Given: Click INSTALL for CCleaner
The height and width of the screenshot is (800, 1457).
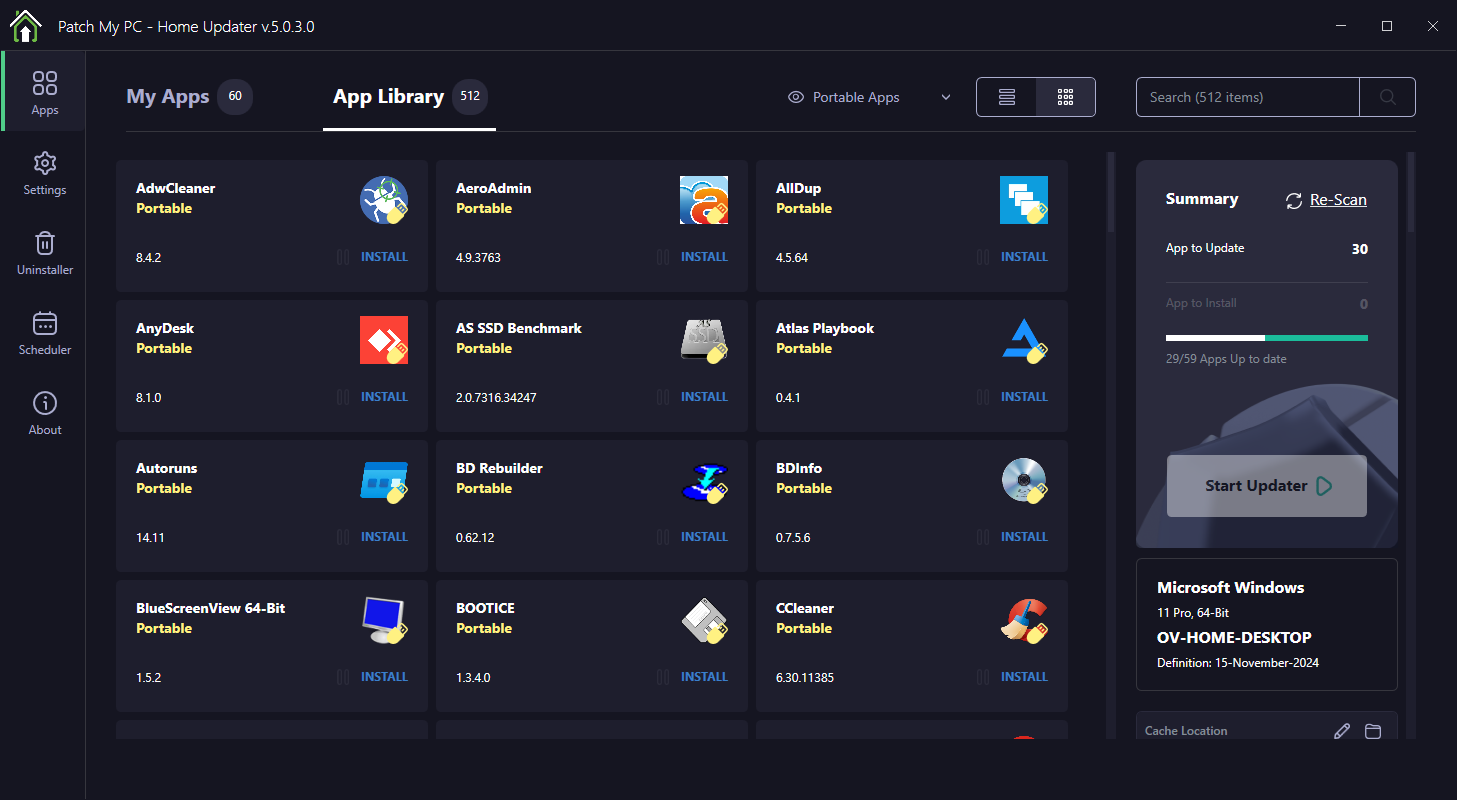Looking at the screenshot, I should (x=1024, y=677).
